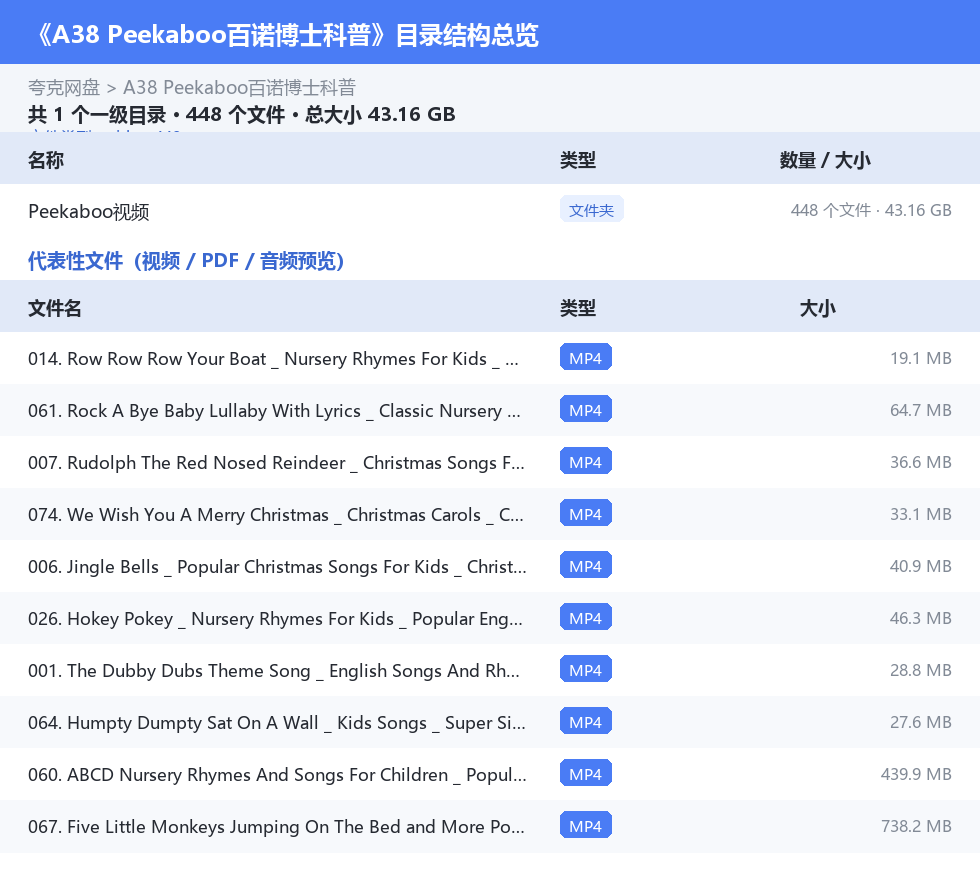This screenshot has width=980, height=884.
Task: Select the 36.6 MB size value
Action: 921,462
